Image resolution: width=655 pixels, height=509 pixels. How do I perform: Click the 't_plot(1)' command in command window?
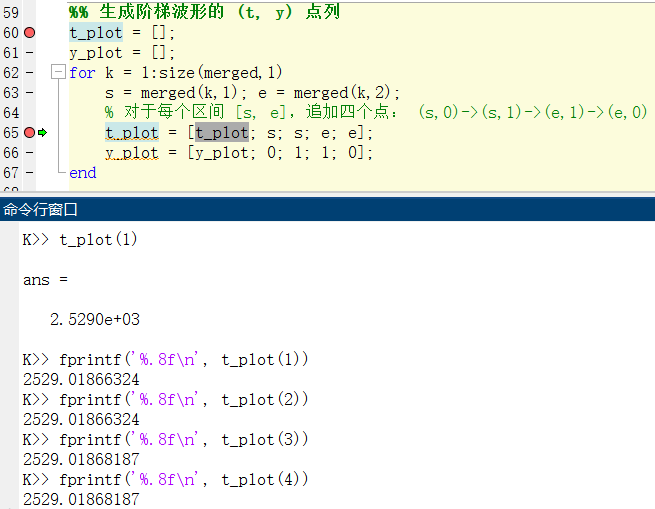[x=98, y=240]
